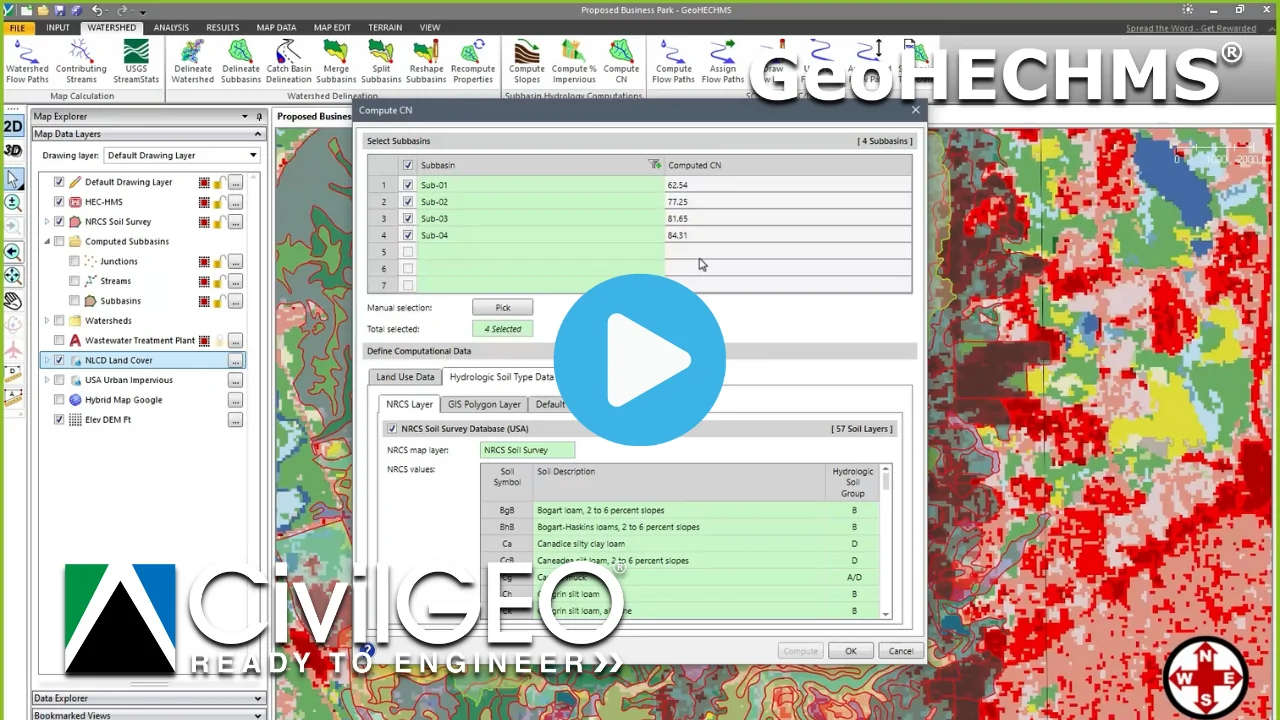Select the Watershed Flow Paths tool
Viewport: 1280px width, 720px height.
point(27,58)
